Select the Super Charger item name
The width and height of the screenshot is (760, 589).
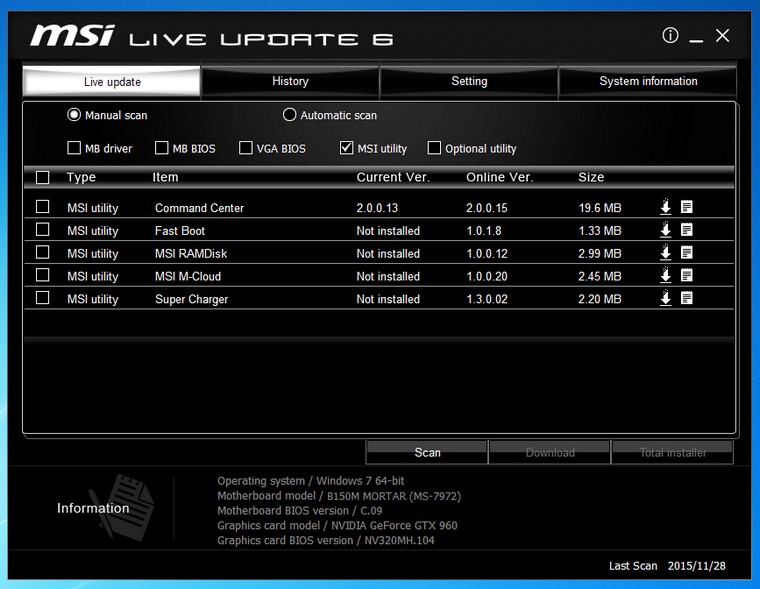191,299
